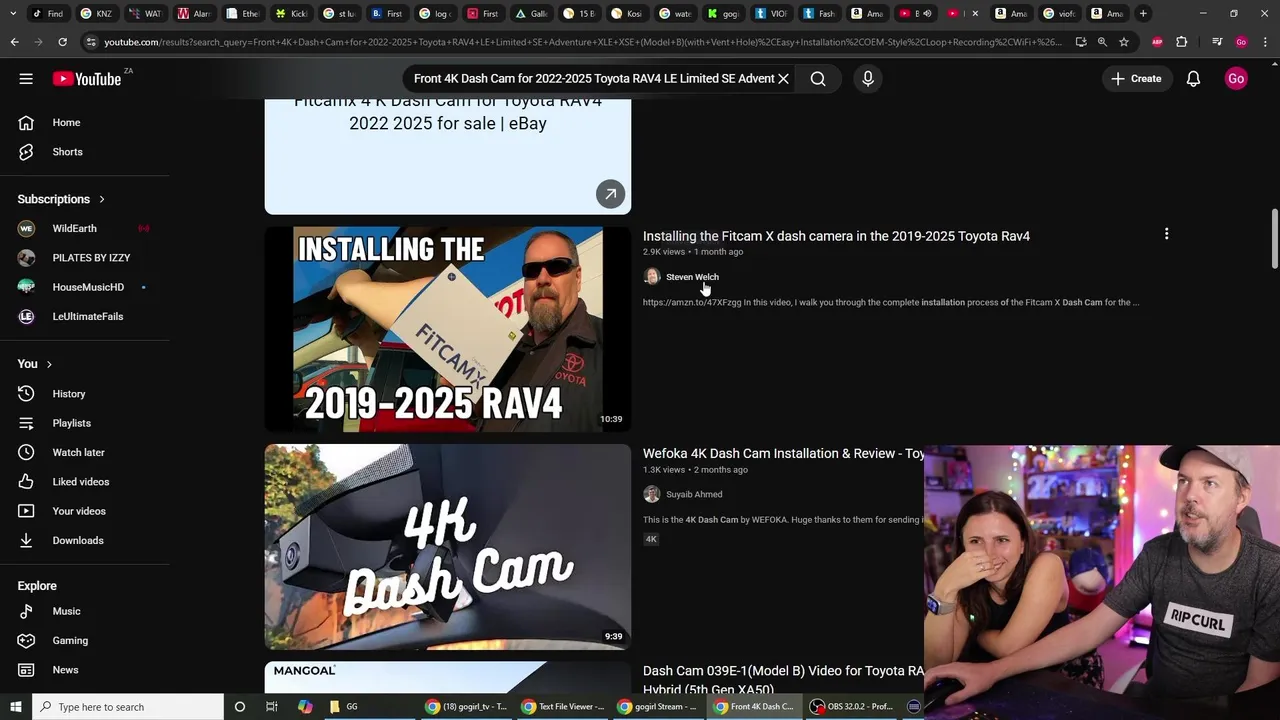Expand the You section
The height and width of the screenshot is (720, 1280).
coord(35,364)
